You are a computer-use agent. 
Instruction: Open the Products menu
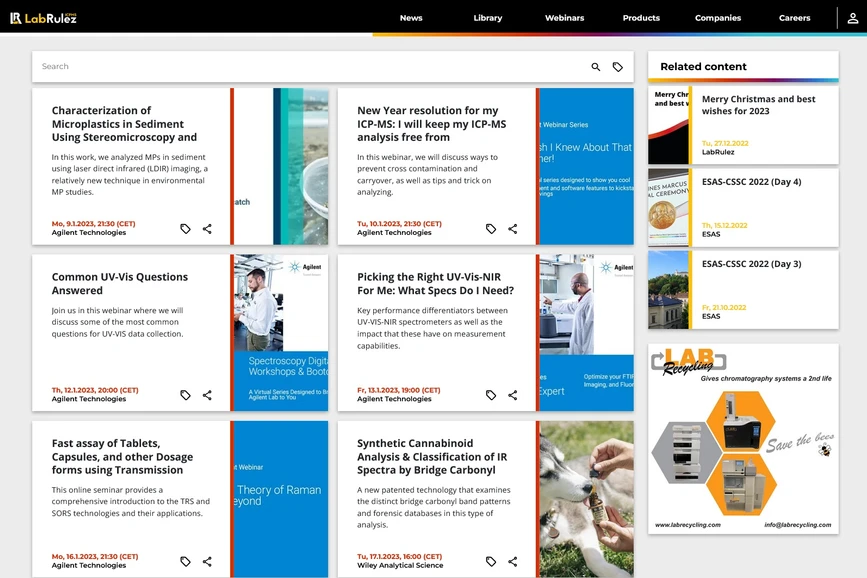pyautogui.click(x=641, y=18)
